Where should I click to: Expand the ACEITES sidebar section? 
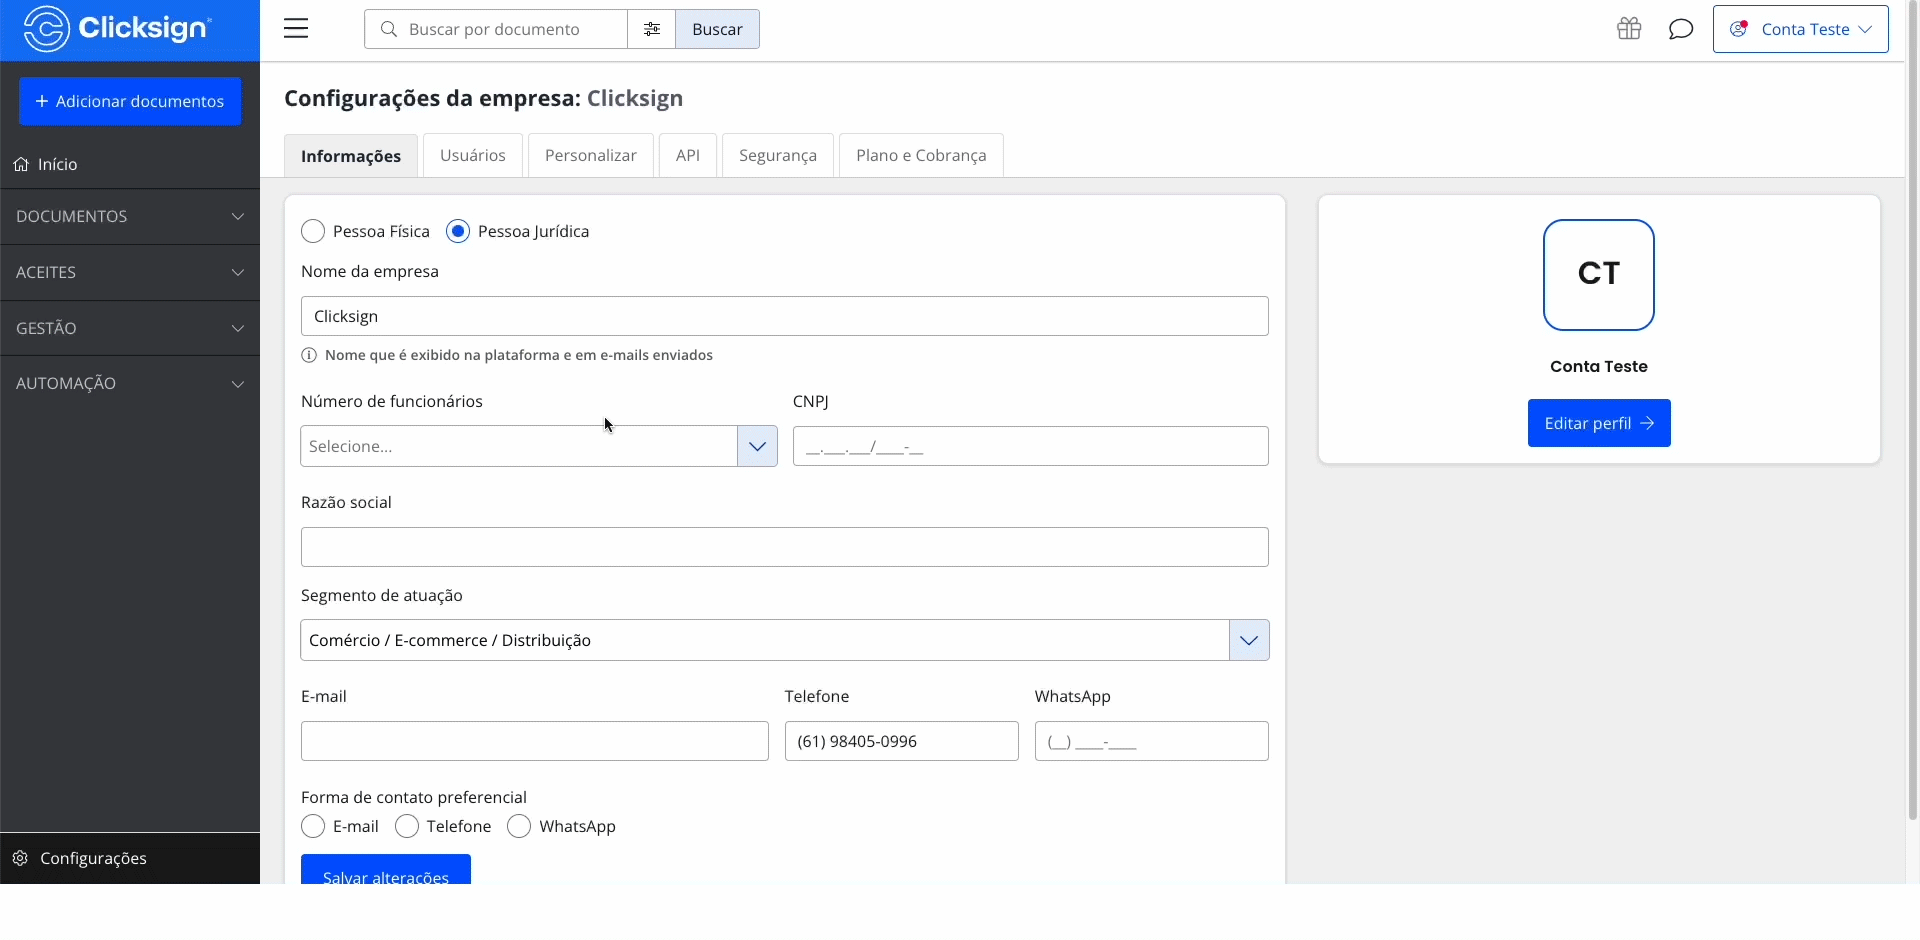130,272
